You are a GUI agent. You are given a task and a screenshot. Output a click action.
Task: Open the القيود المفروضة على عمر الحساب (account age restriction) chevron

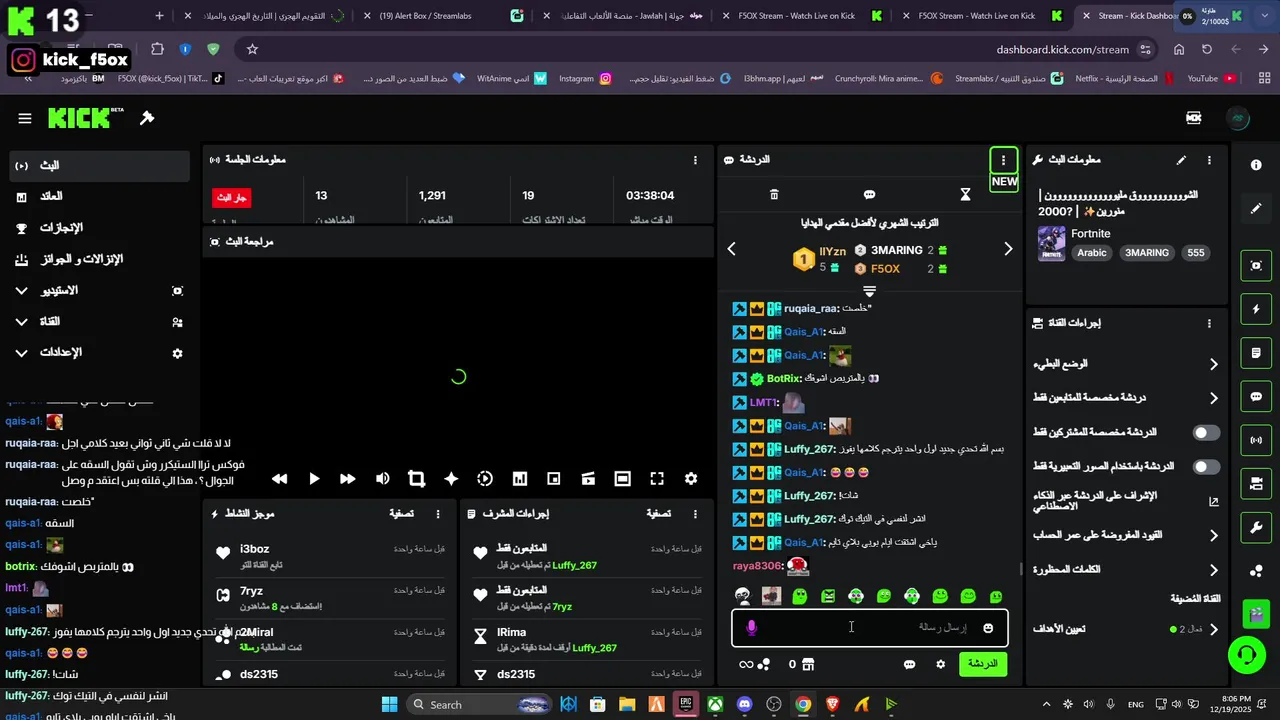click(x=1214, y=536)
